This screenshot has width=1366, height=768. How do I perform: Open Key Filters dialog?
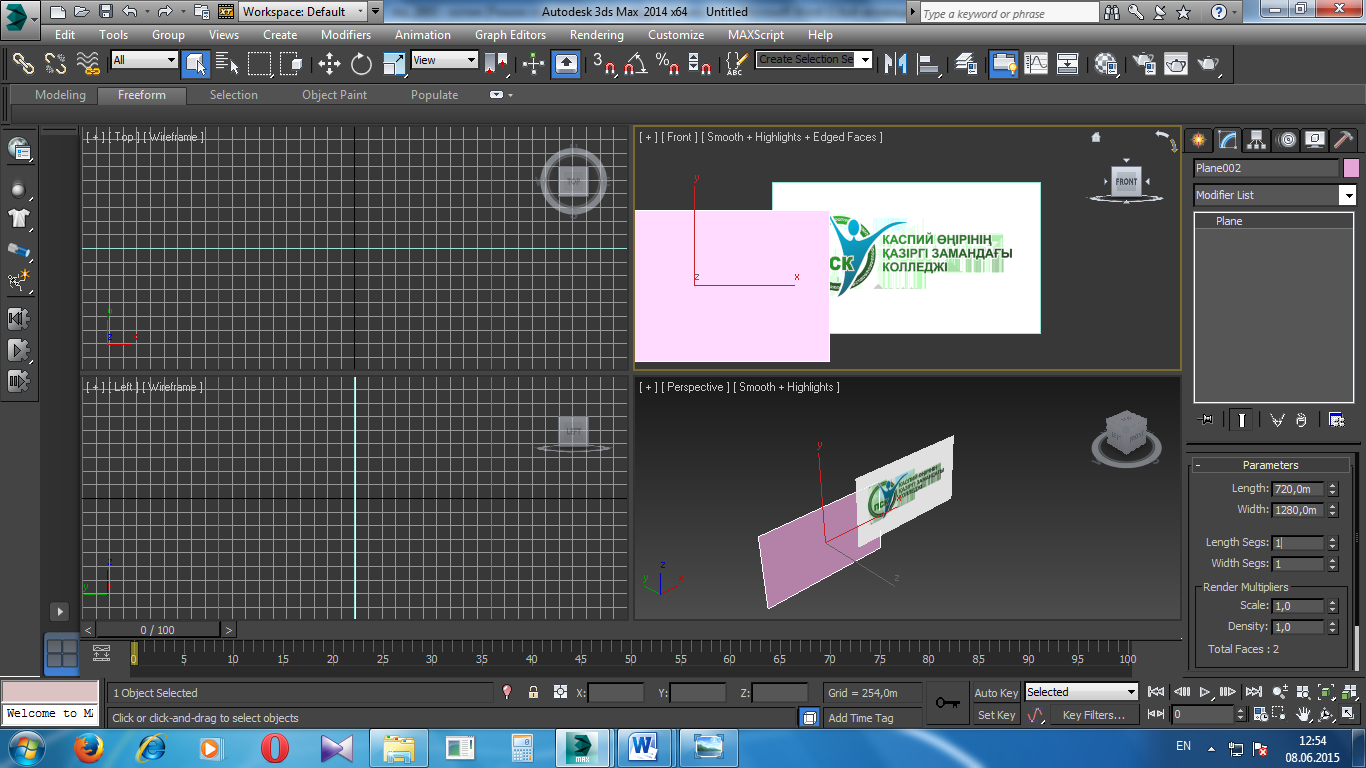[1093, 715]
